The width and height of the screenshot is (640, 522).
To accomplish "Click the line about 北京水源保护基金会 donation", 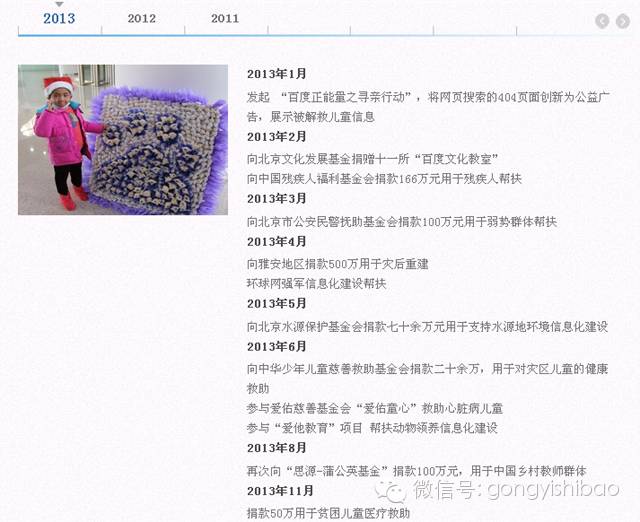I will point(427,327).
